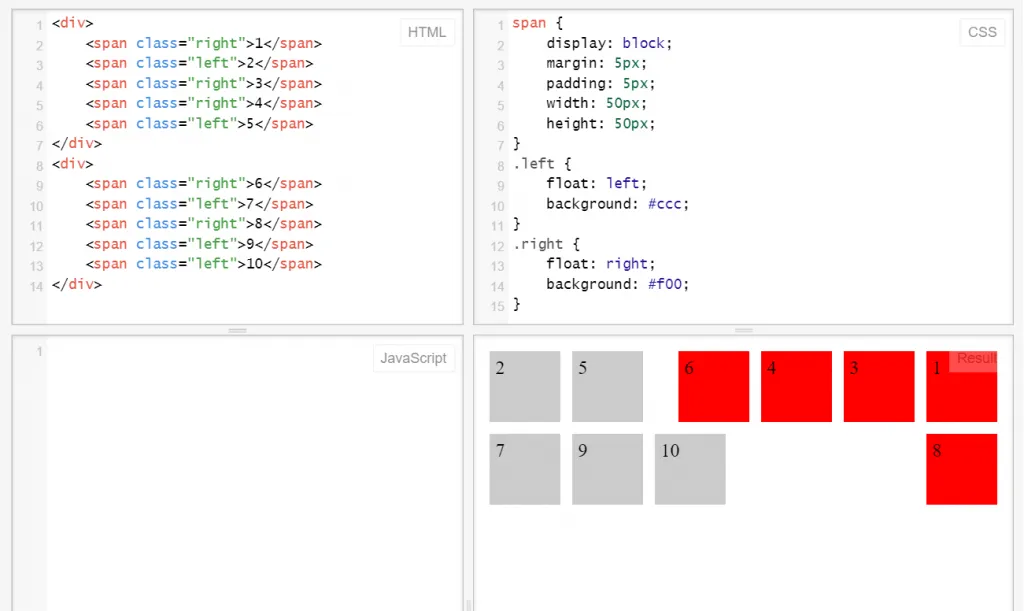Click the red box numbered 3
The width and height of the screenshot is (1024, 611).
[879, 386]
